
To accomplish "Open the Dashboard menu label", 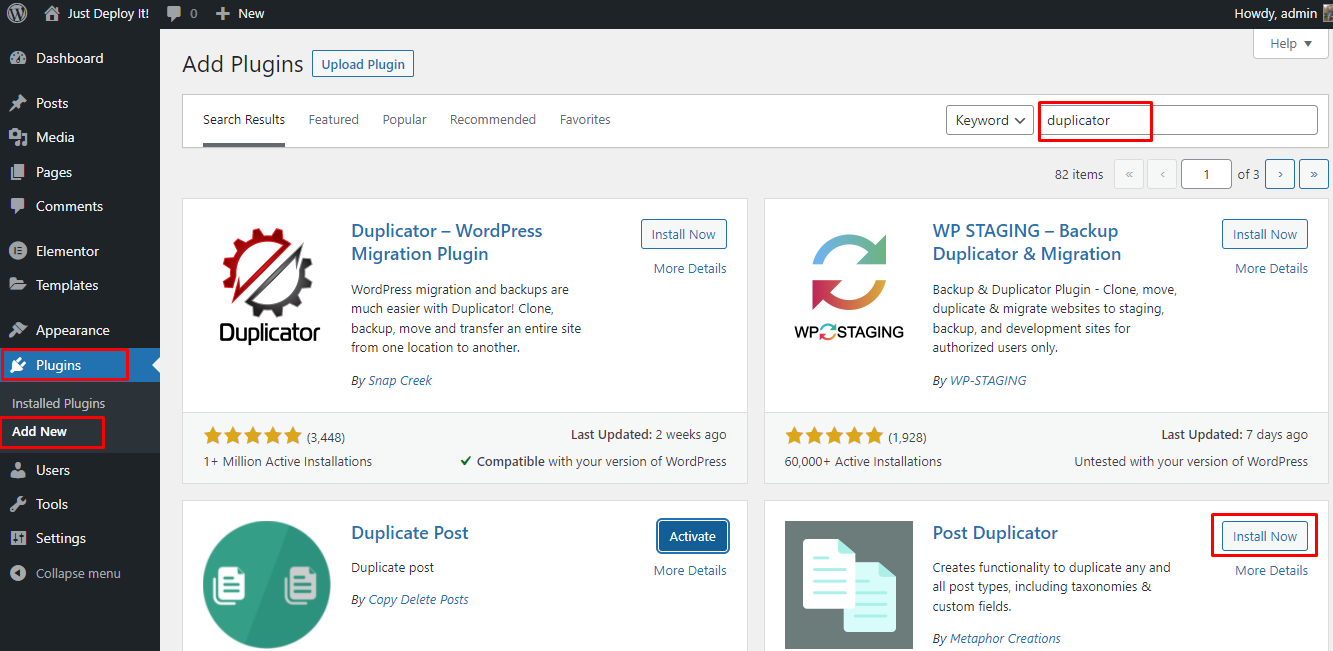I will pos(70,58).
